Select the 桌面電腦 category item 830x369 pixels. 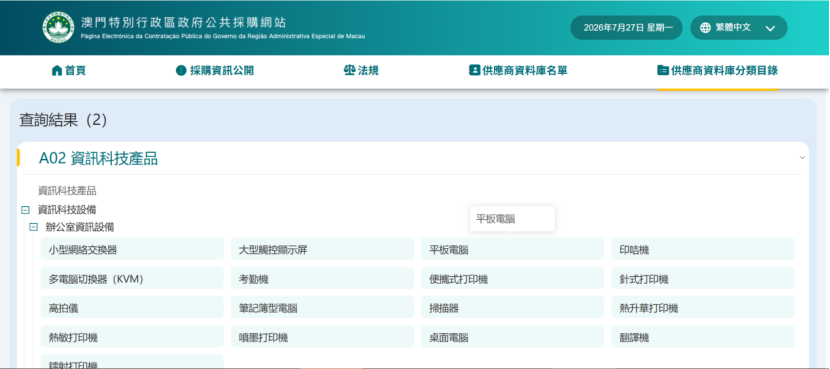click(512, 337)
